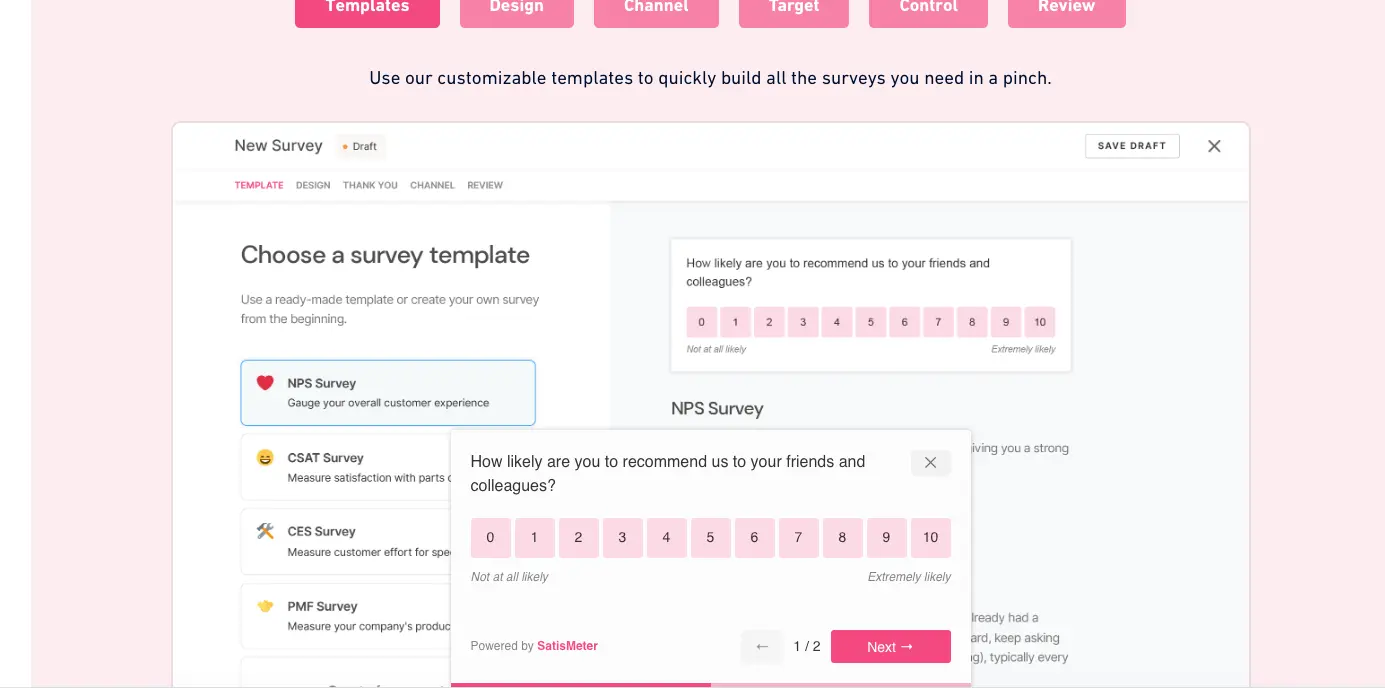Click the tools CES Survey icon
This screenshot has width=1385, height=688.
265,531
